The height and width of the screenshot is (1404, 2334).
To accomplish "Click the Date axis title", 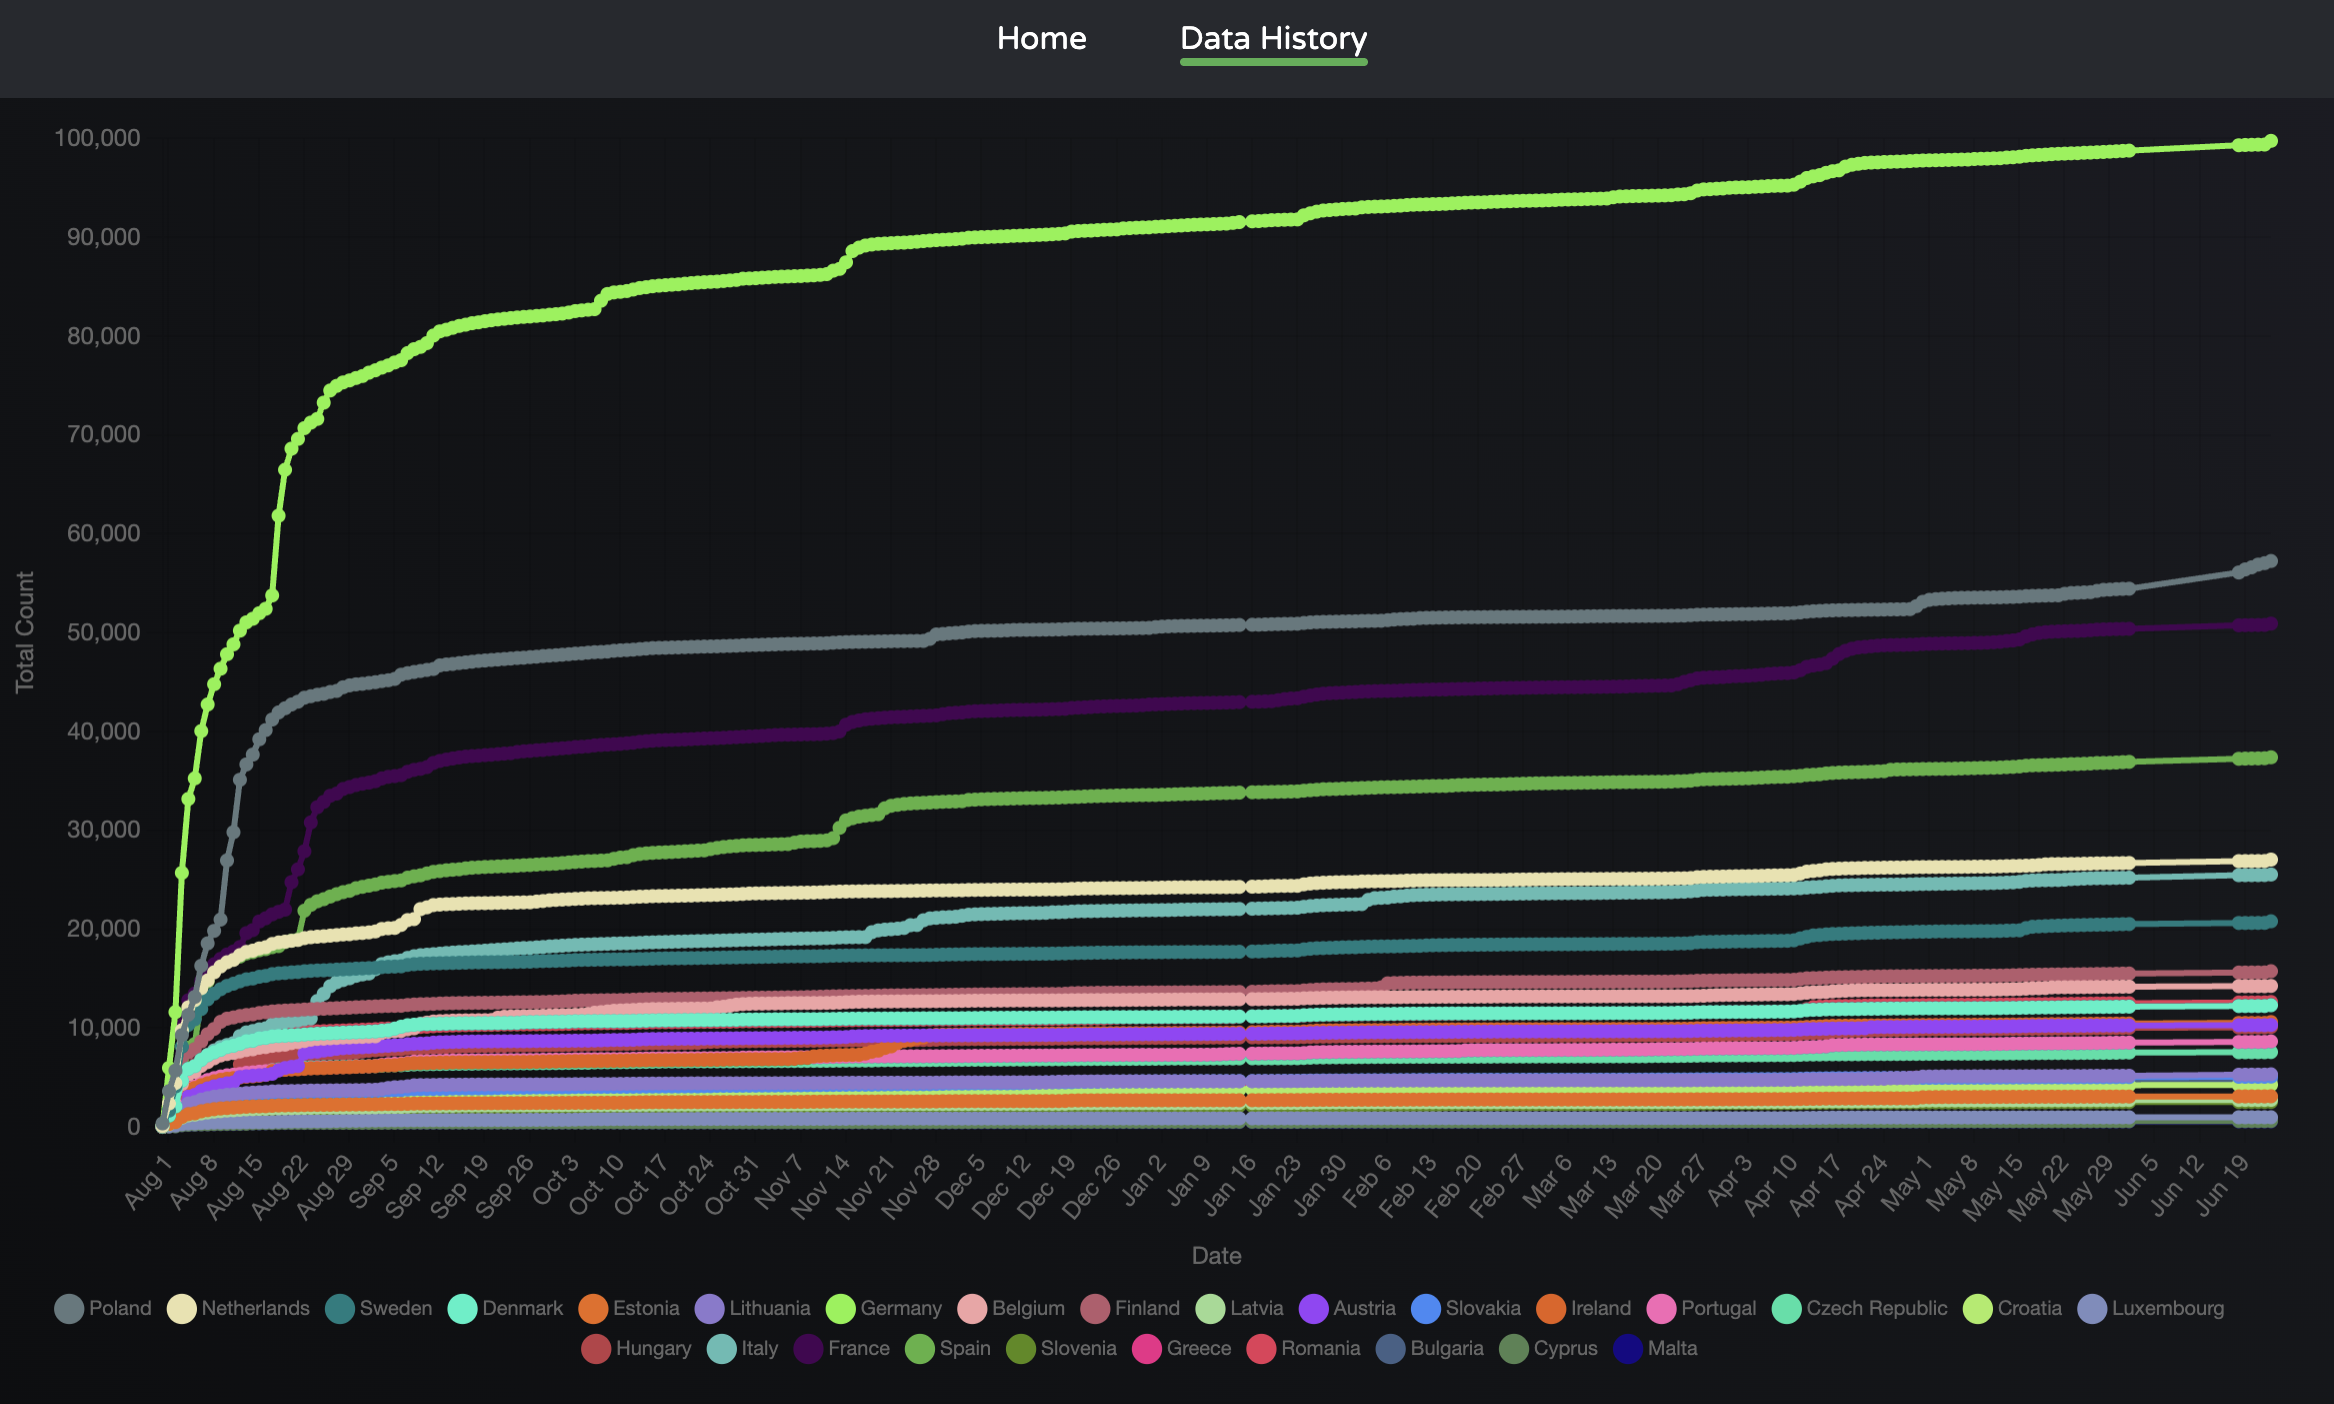I will pyautogui.click(x=1216, y=1256).
